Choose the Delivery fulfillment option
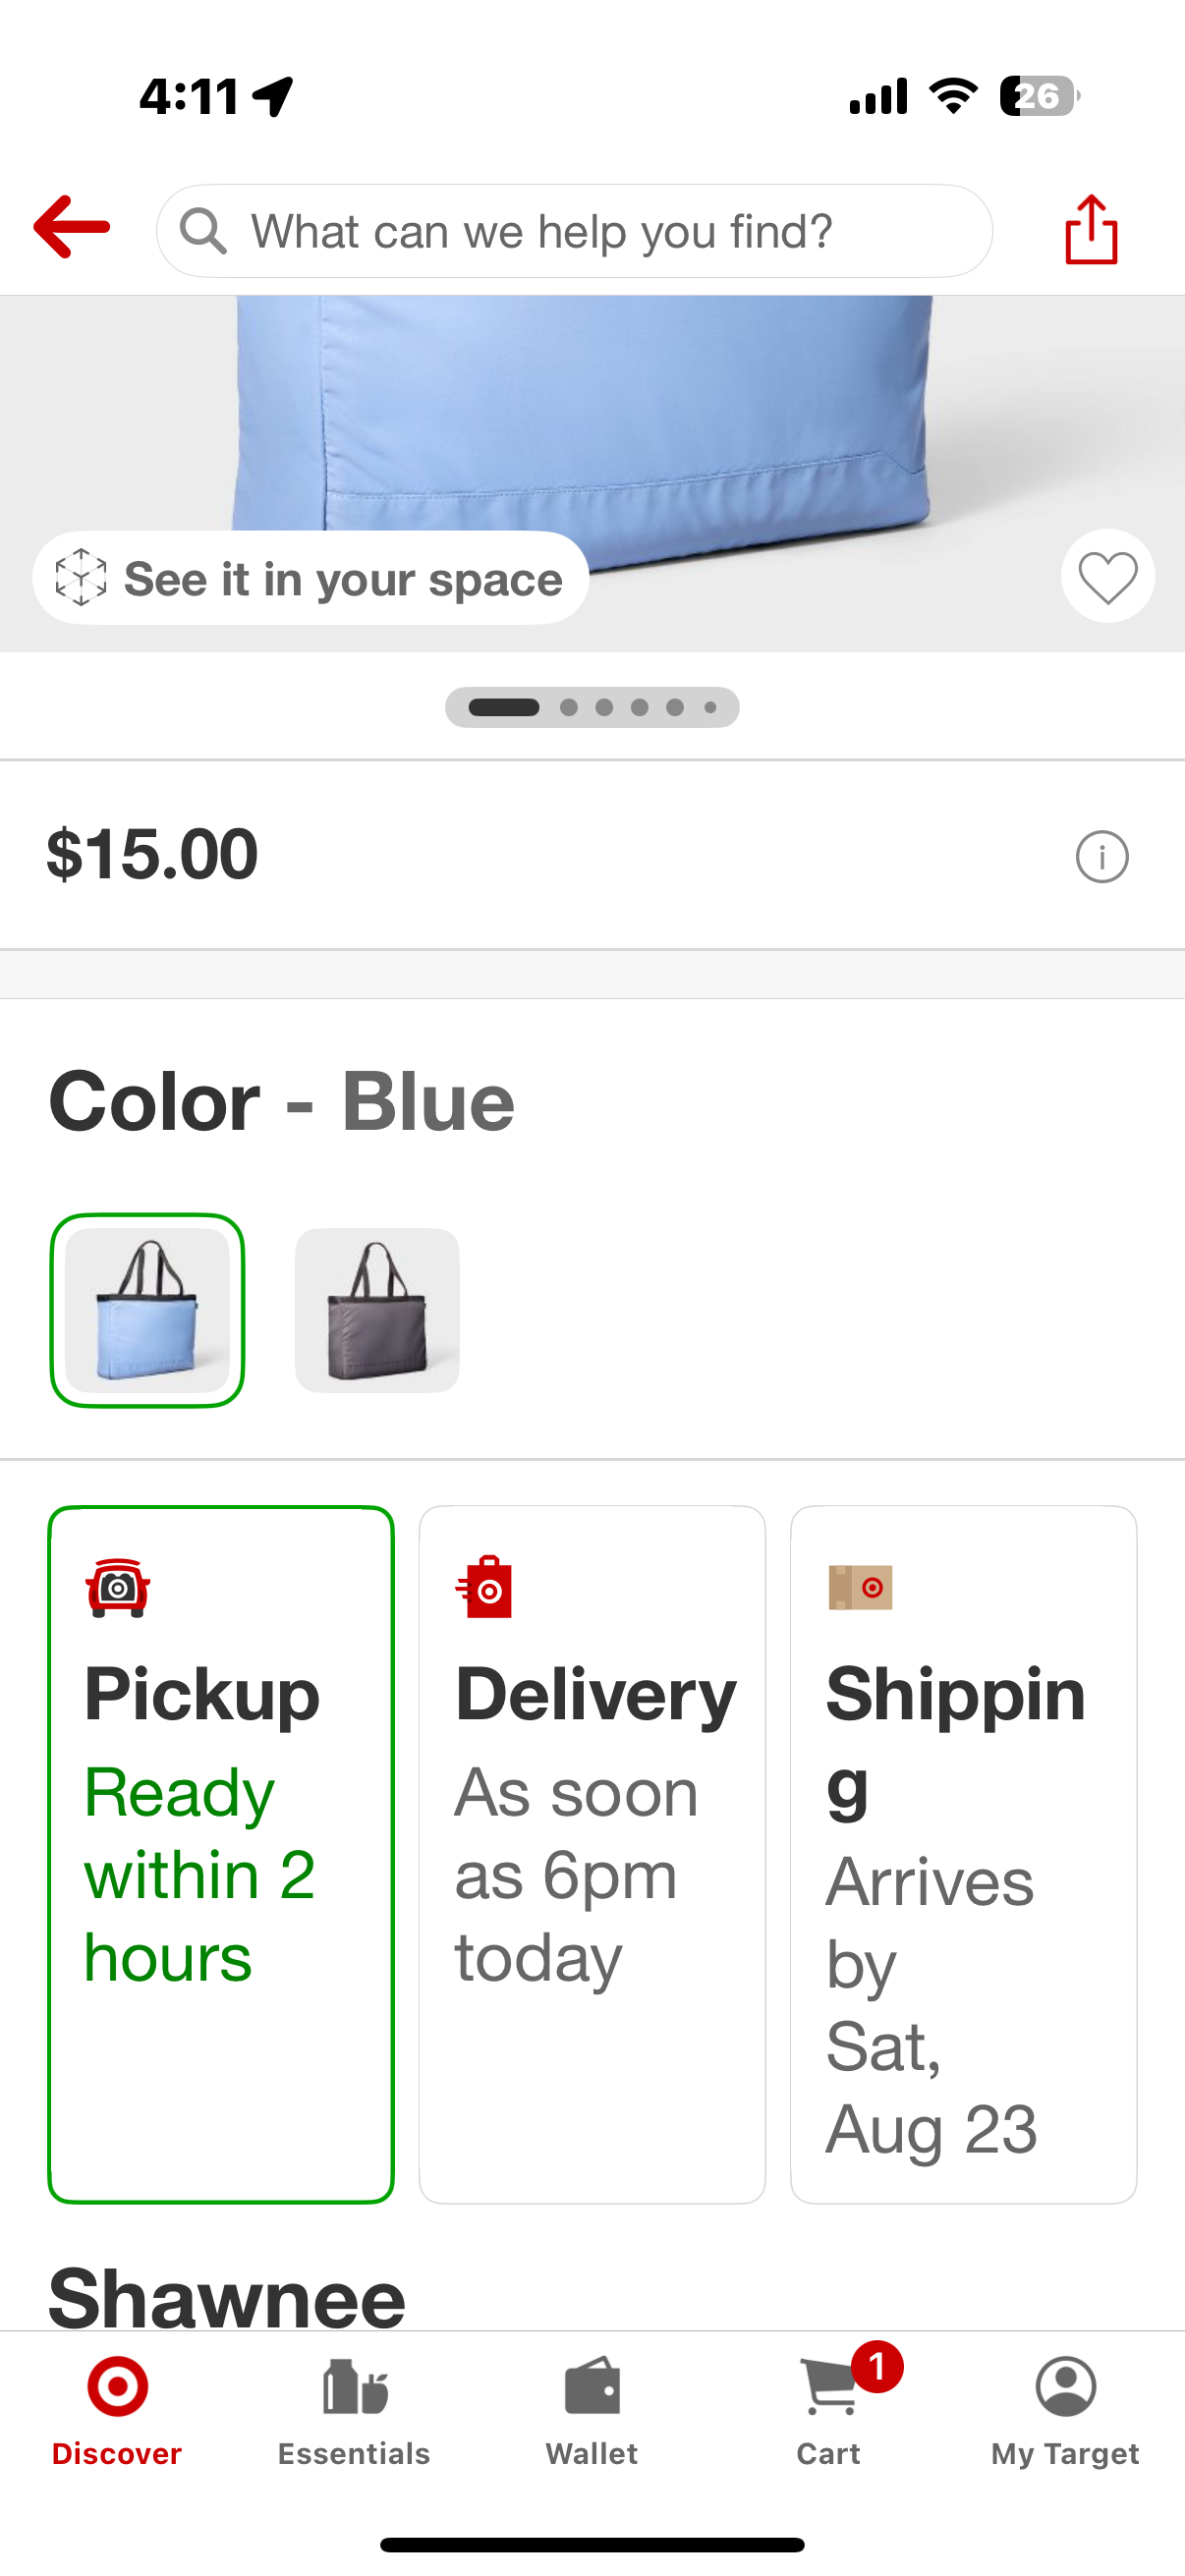This screenshot has height=2576, width=1185. pos(592,1853)
